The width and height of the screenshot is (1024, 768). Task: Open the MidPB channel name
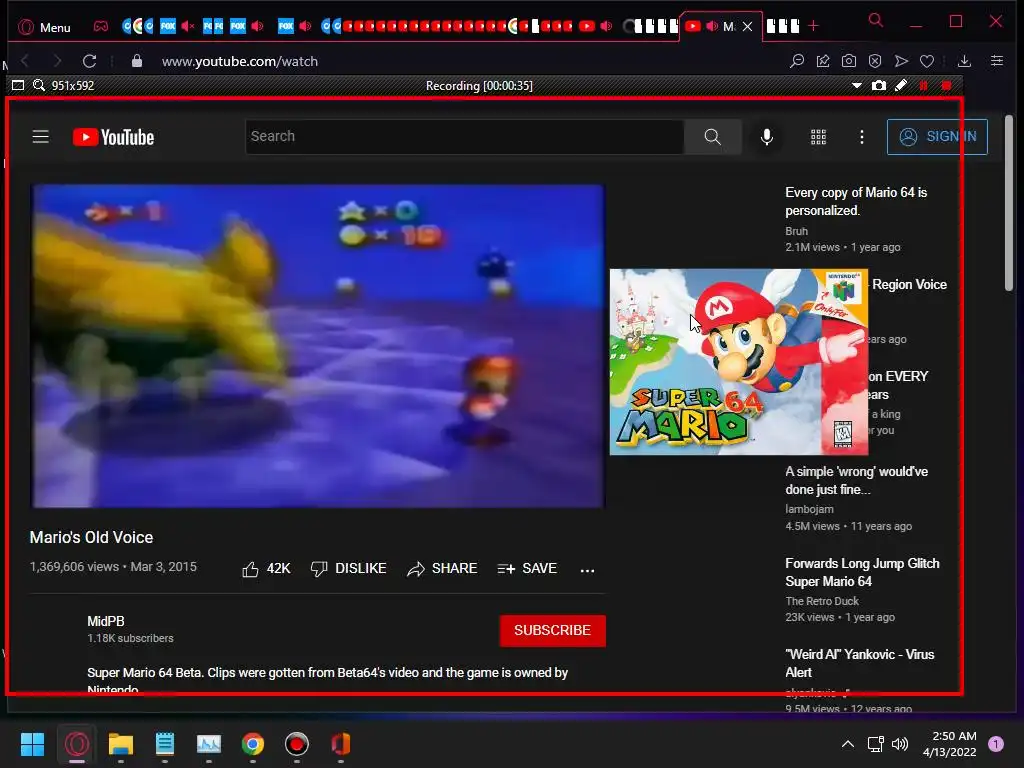coord(106,621)
